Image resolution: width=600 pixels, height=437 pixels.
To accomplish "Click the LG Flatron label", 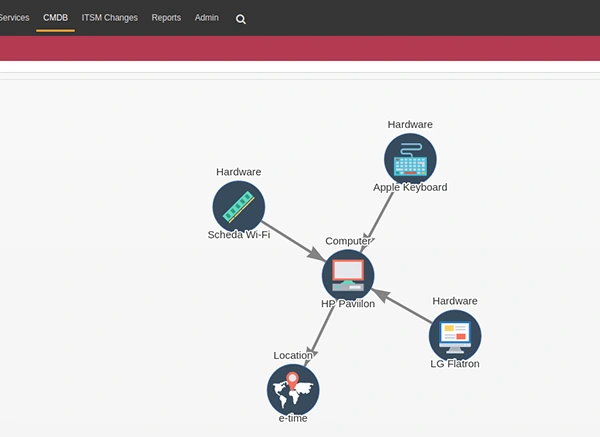I will [x=455, y=364].
